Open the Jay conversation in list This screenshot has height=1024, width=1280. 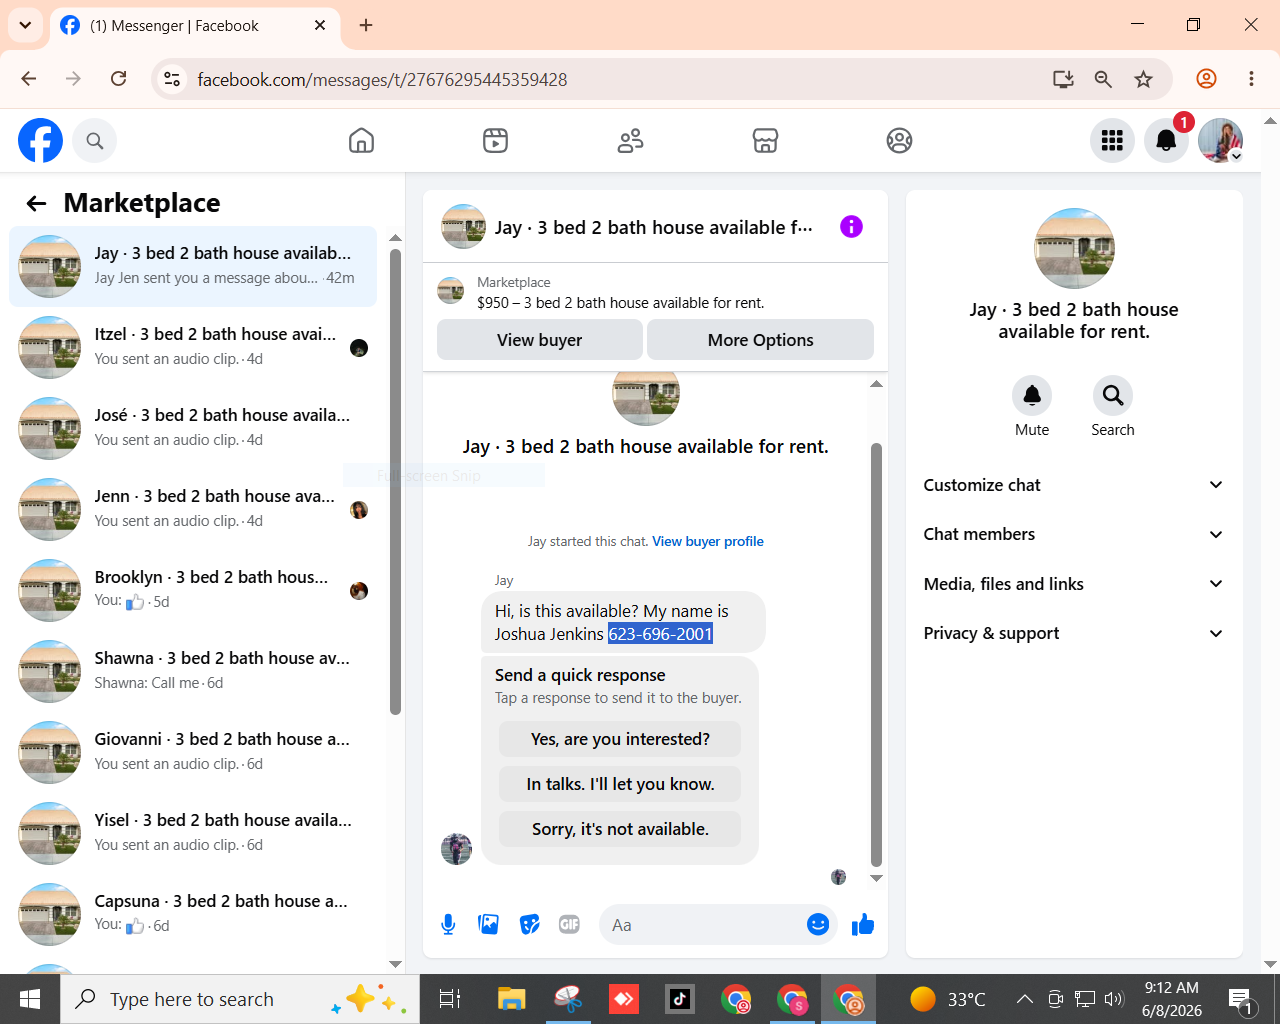click(193, 266)
